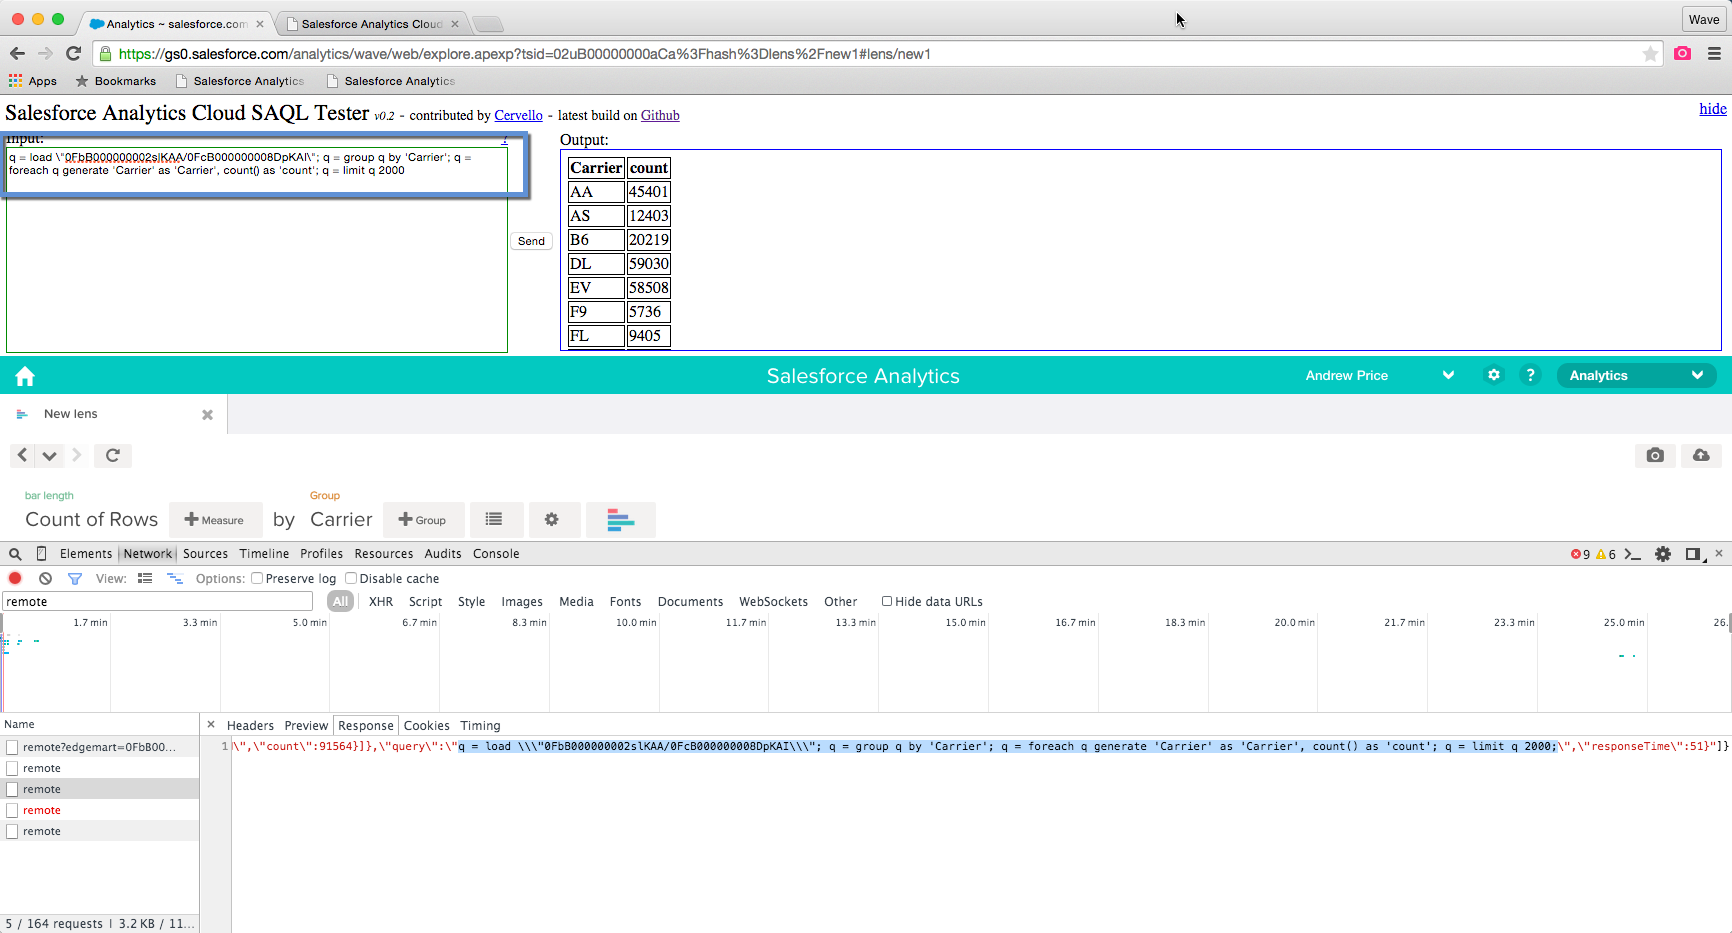The width and height of the screenshot is (1732, 933).
Task: Go back in lens history arrow
Action: (x=22, y=455)
